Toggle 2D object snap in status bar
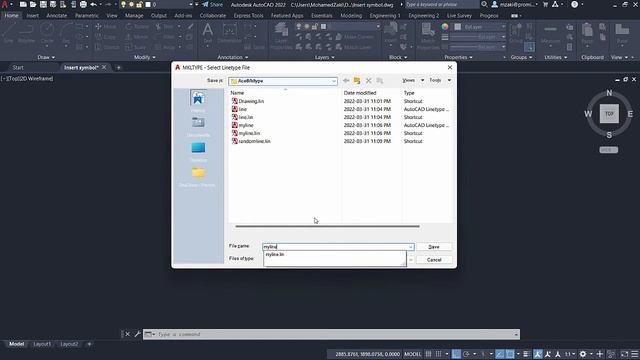The image size is (640, 360). point(510,354)
